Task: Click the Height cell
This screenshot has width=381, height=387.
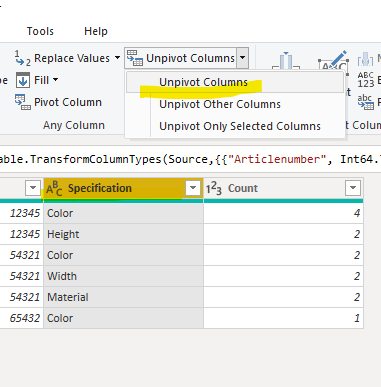Action: (x=123, y=234)
